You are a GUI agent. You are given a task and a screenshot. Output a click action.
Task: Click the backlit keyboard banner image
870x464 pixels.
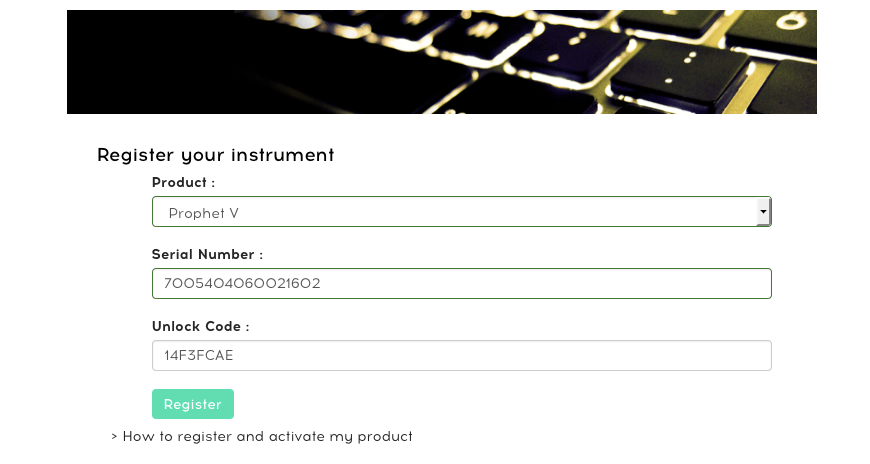pos(442,62)
